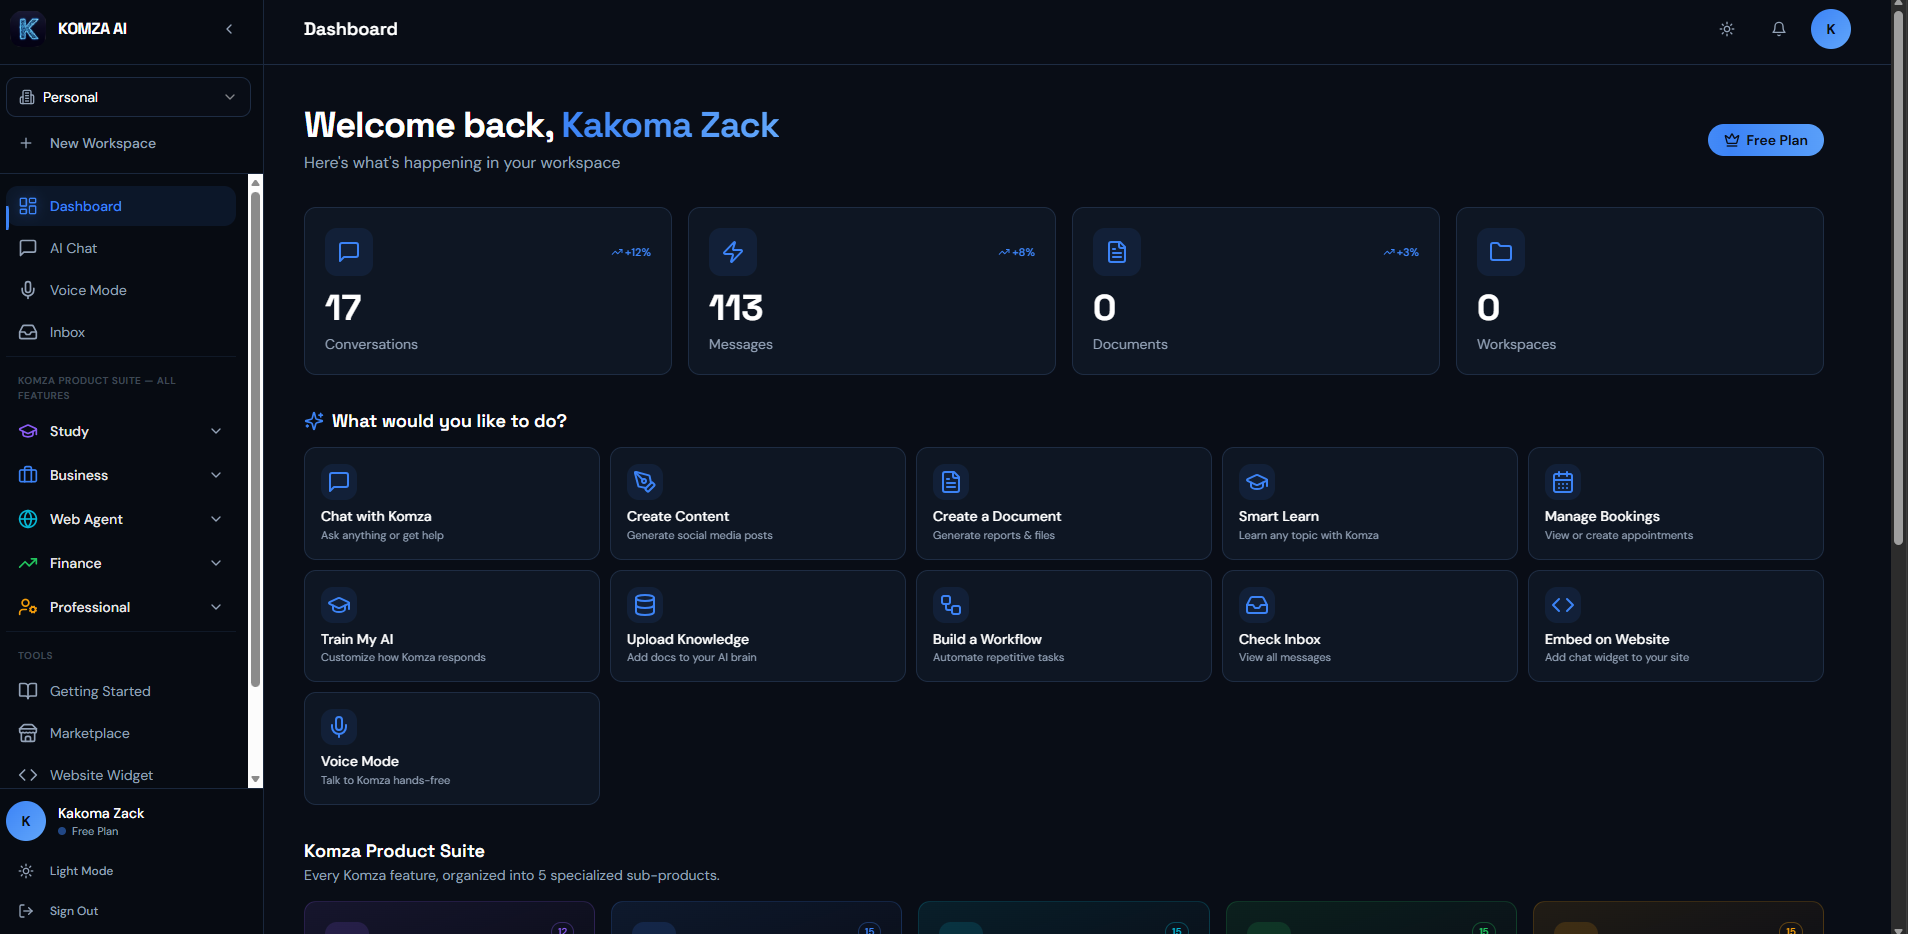Collapse the sidebar with the chevron arrow
The width and height of the screenshot is (1908, 934).
click(x=229, y=29)
